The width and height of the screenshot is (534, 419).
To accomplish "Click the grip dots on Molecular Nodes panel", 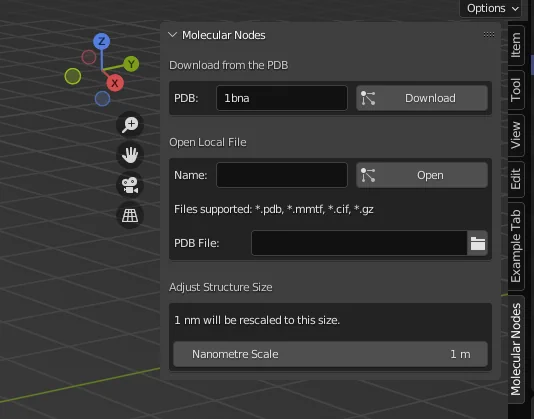I will pos(489,35).
